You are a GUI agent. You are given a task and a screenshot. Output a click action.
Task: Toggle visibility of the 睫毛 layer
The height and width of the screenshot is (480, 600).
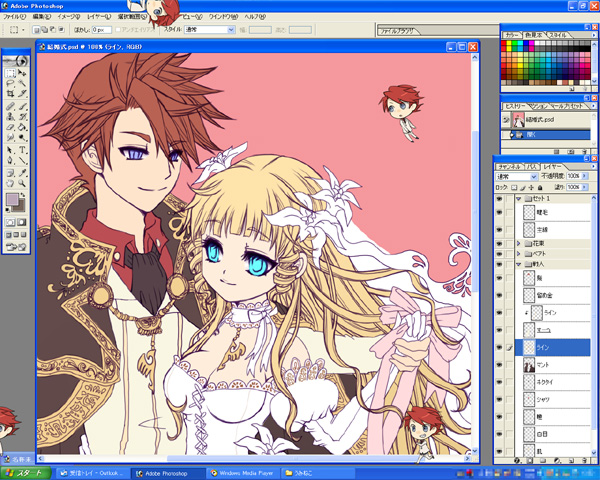click(x=499, y=212)
